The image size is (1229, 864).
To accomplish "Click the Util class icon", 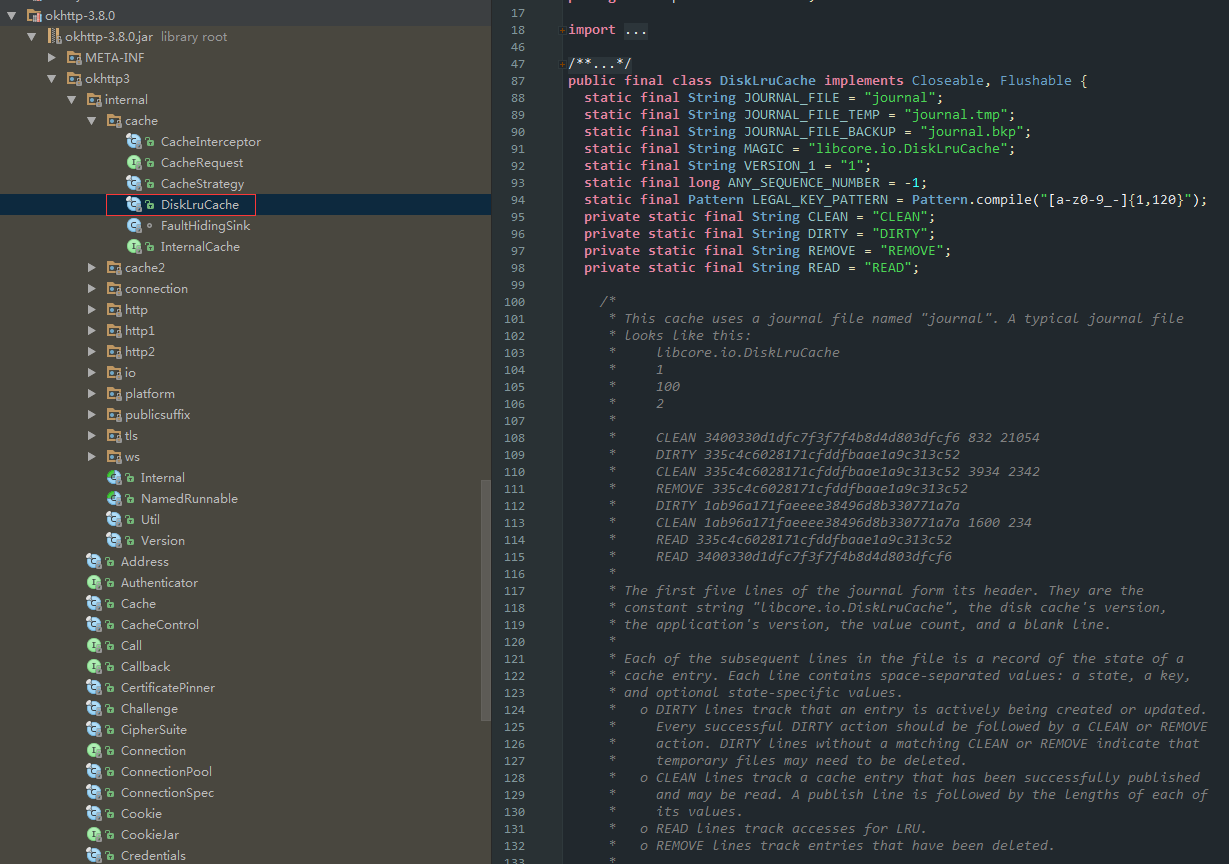I will pos(114,520).
